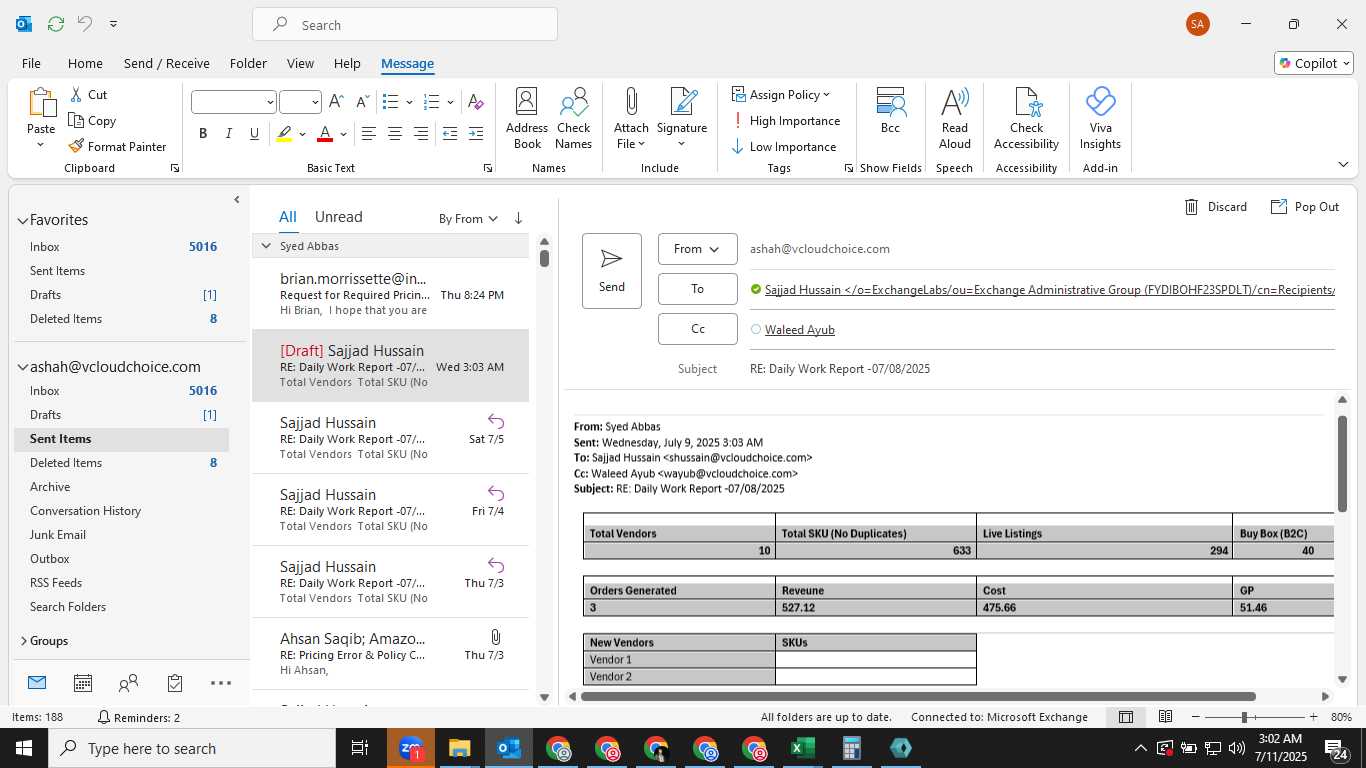The width and height of the screenshot is (1366, 768).
Task: Click the Cc recipients button
Action: click(x=697, y=329)
